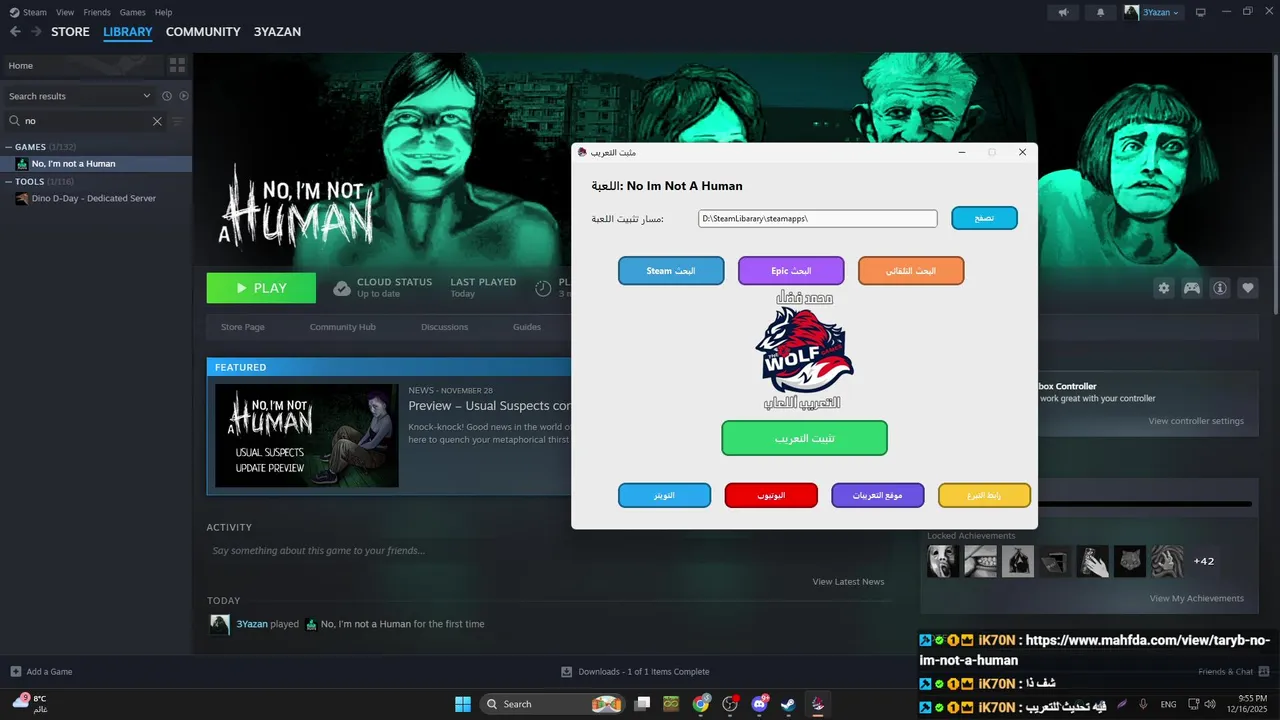The width and height of the screenshot is (1280, 720).
Task: Click the cloud status check icon
Action: tap(342, 288)
